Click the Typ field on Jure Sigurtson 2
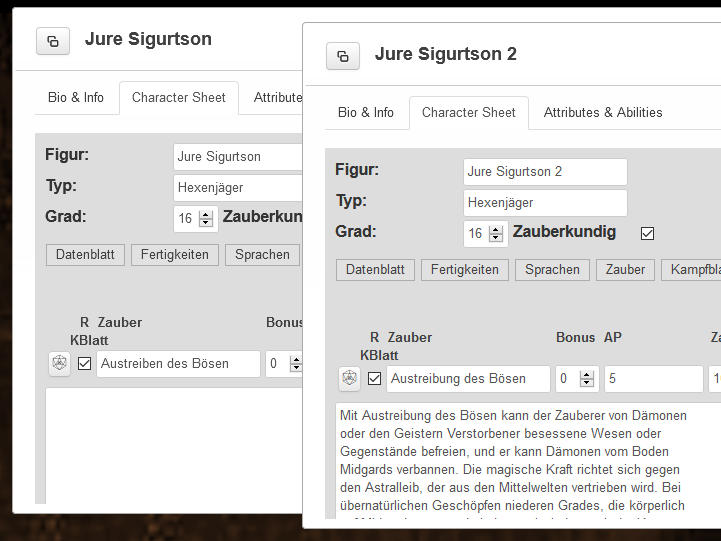Viewport: 721px width, 541px height. pyautogui.click(x=545, y=203)
